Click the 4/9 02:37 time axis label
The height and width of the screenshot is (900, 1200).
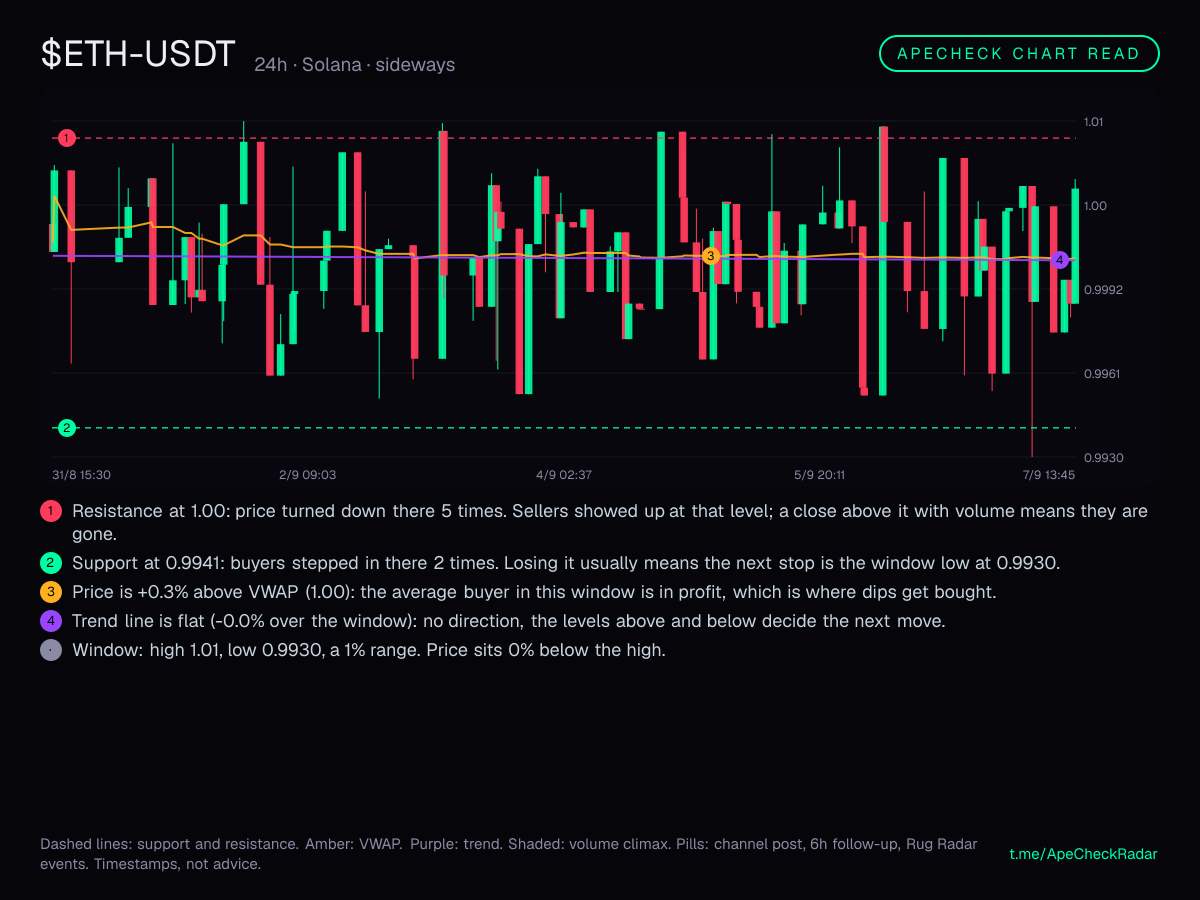coord(564,474)
